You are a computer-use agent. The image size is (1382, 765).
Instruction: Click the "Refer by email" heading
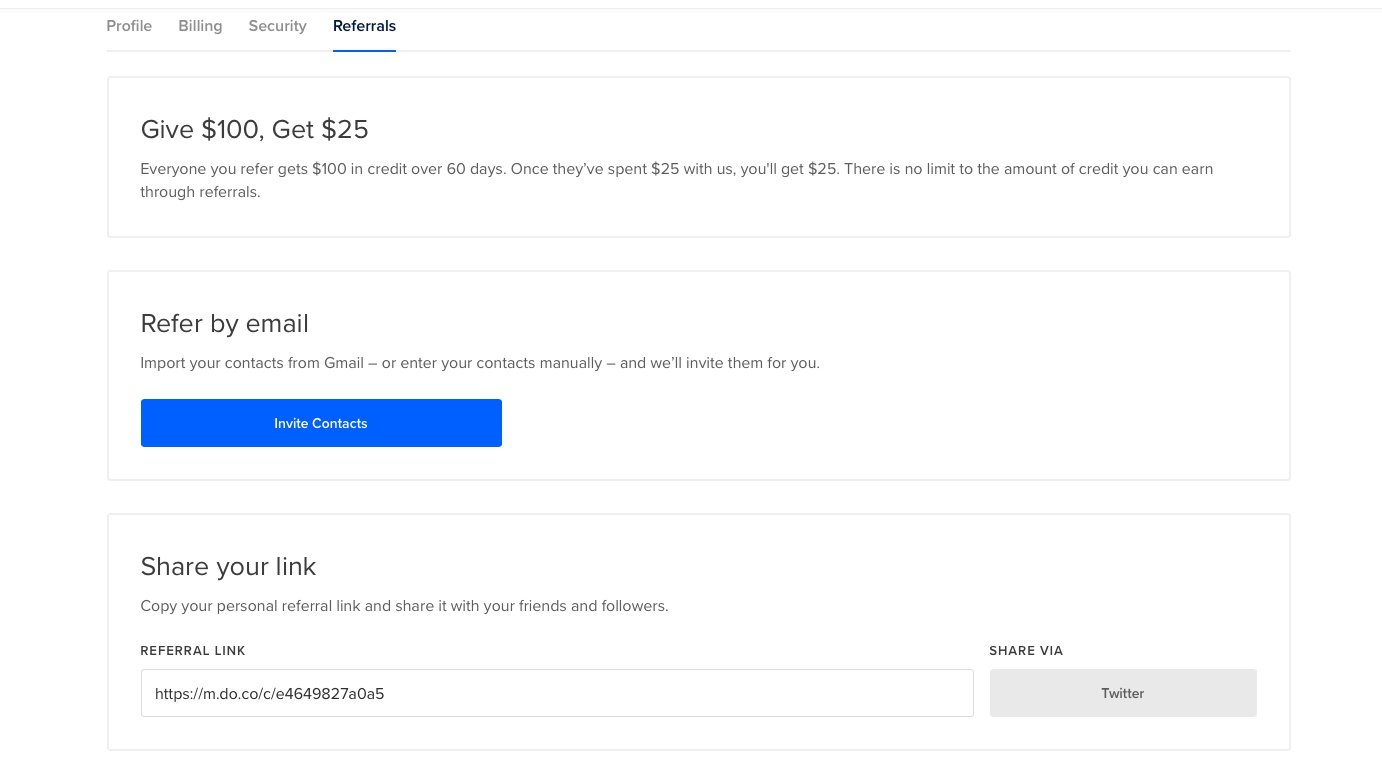tap(224, 324)
